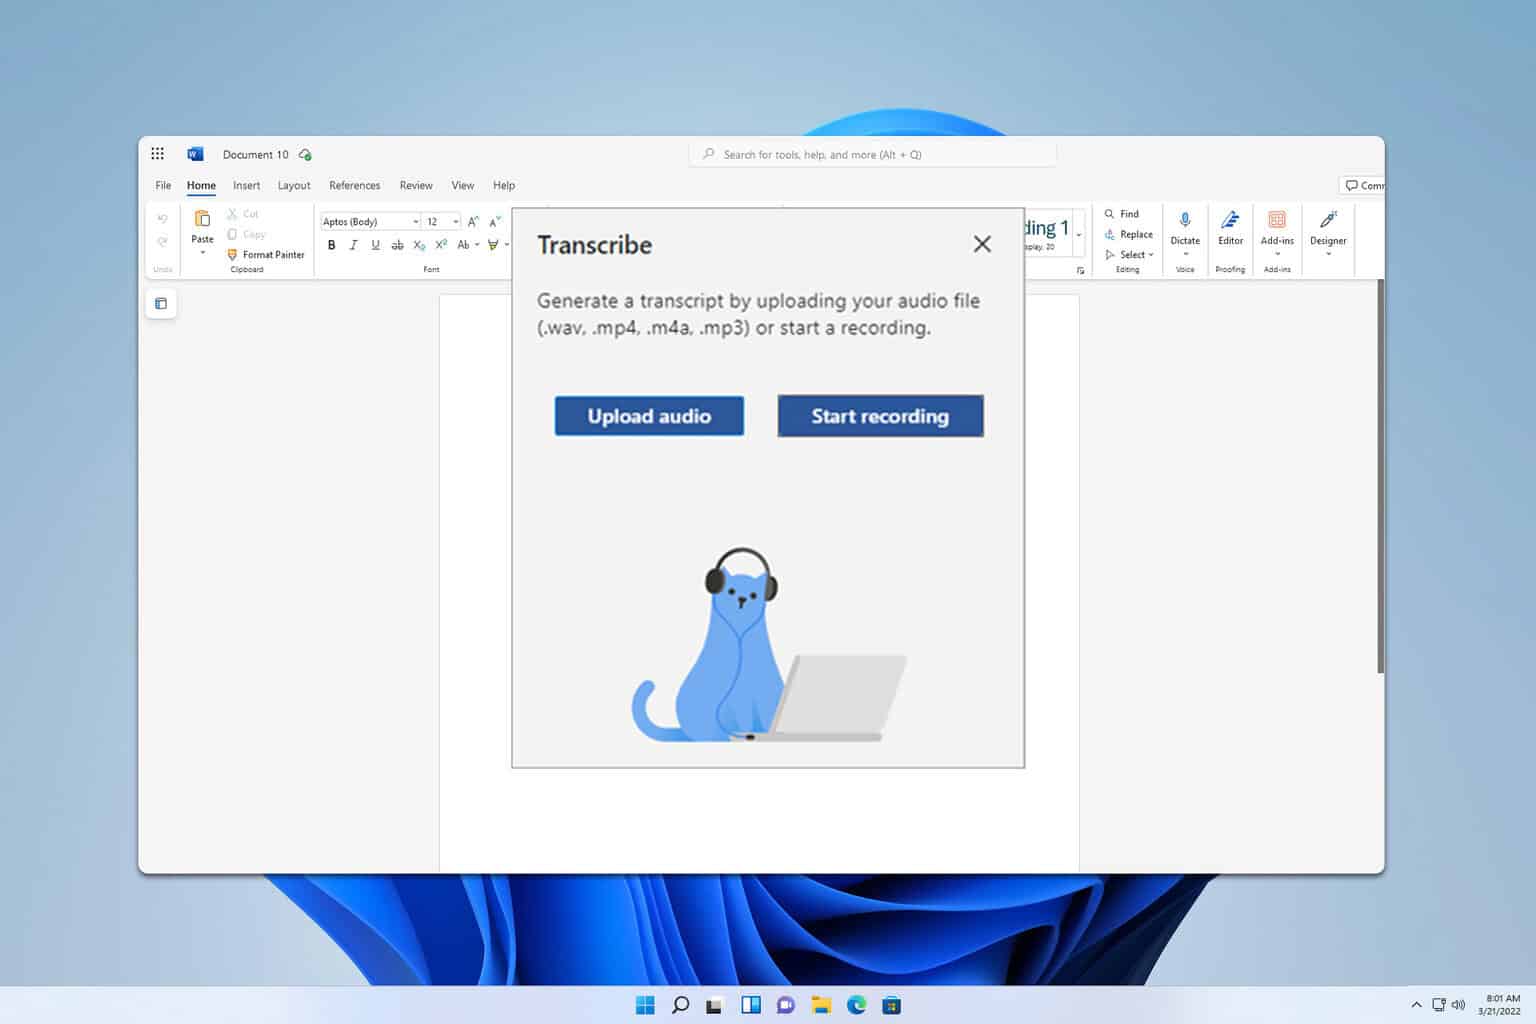Expand the Paste options arrow
This screenshot has height=1024, width=1536.
pos(202,253)
